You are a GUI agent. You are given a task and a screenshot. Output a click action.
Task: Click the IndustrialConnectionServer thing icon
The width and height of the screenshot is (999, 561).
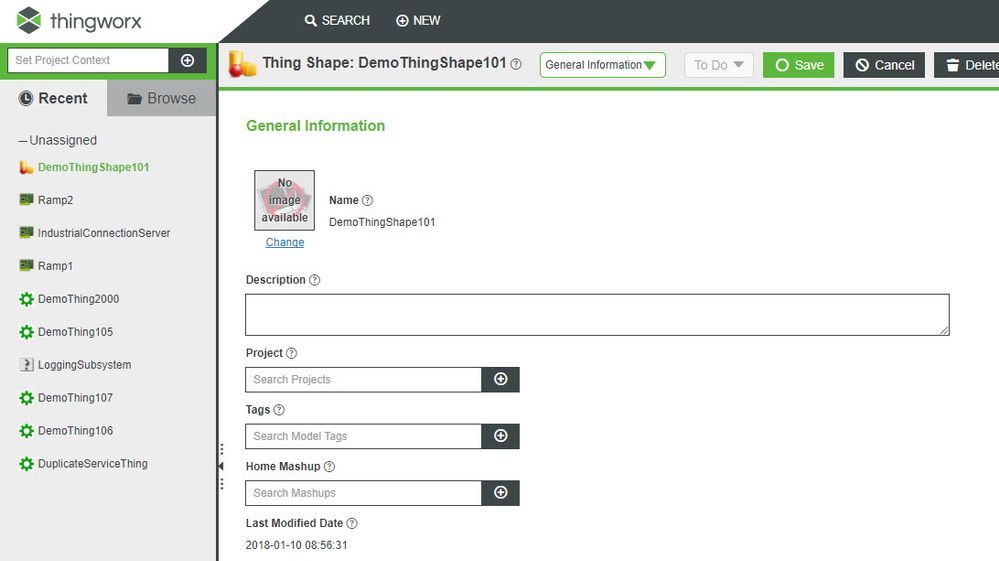[26, 232]
